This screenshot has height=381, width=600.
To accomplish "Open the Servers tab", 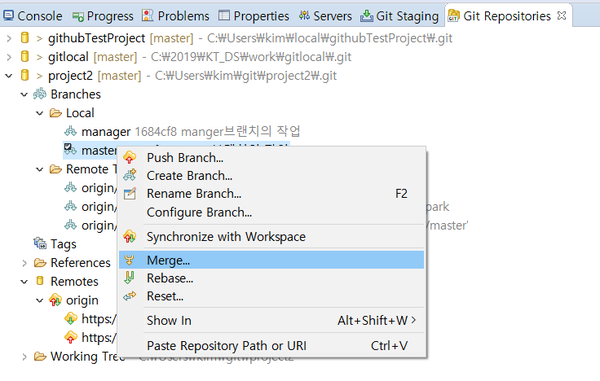I will [325, 16].
